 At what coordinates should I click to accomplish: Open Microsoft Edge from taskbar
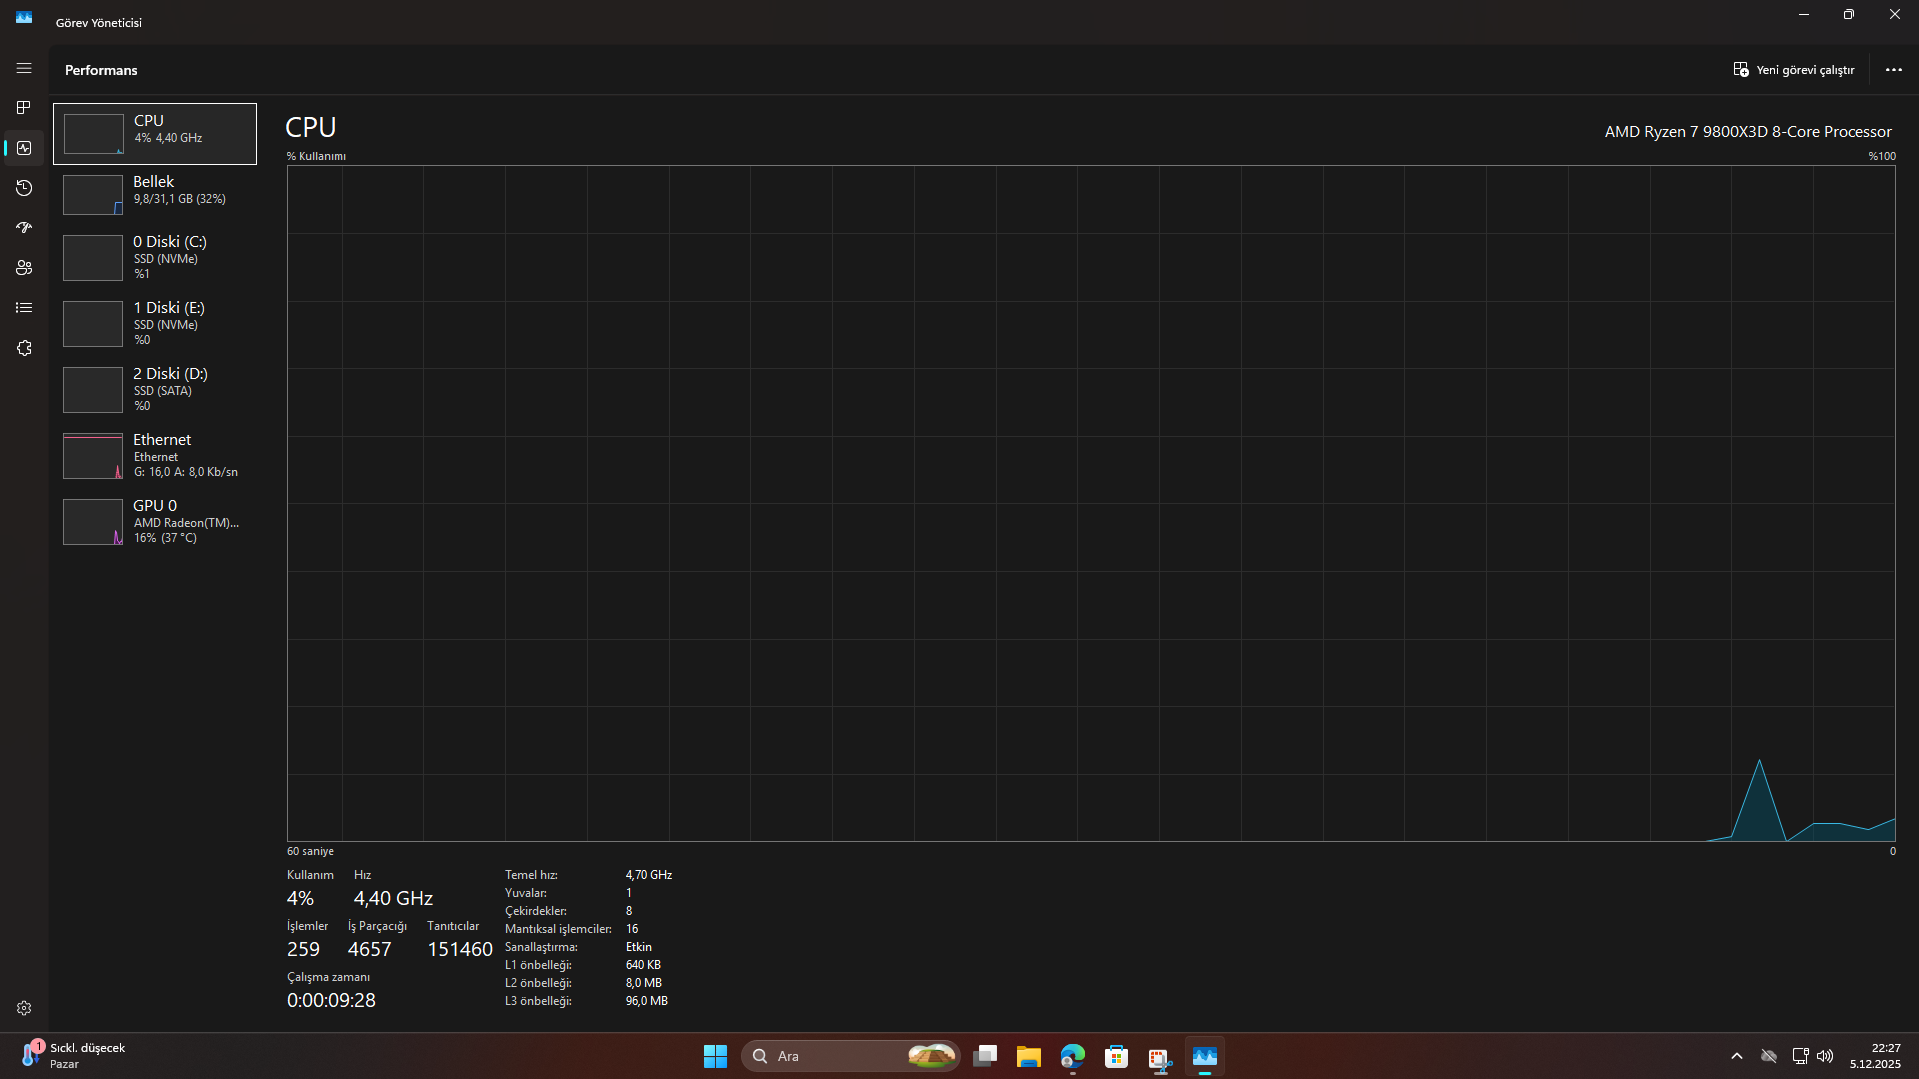coord(1073,1056)
